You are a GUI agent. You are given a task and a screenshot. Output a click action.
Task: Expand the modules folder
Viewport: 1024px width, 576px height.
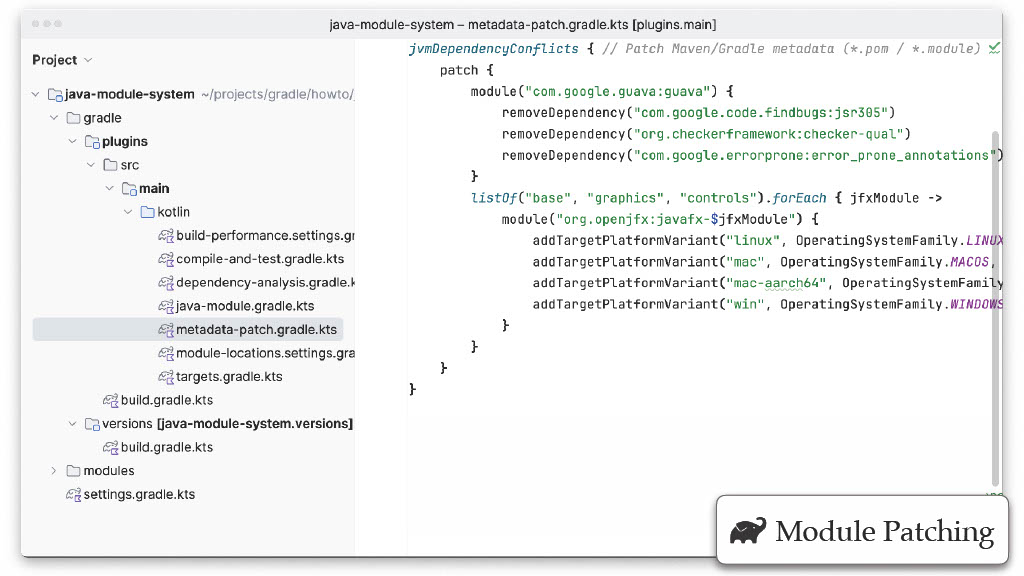[54, 471]
